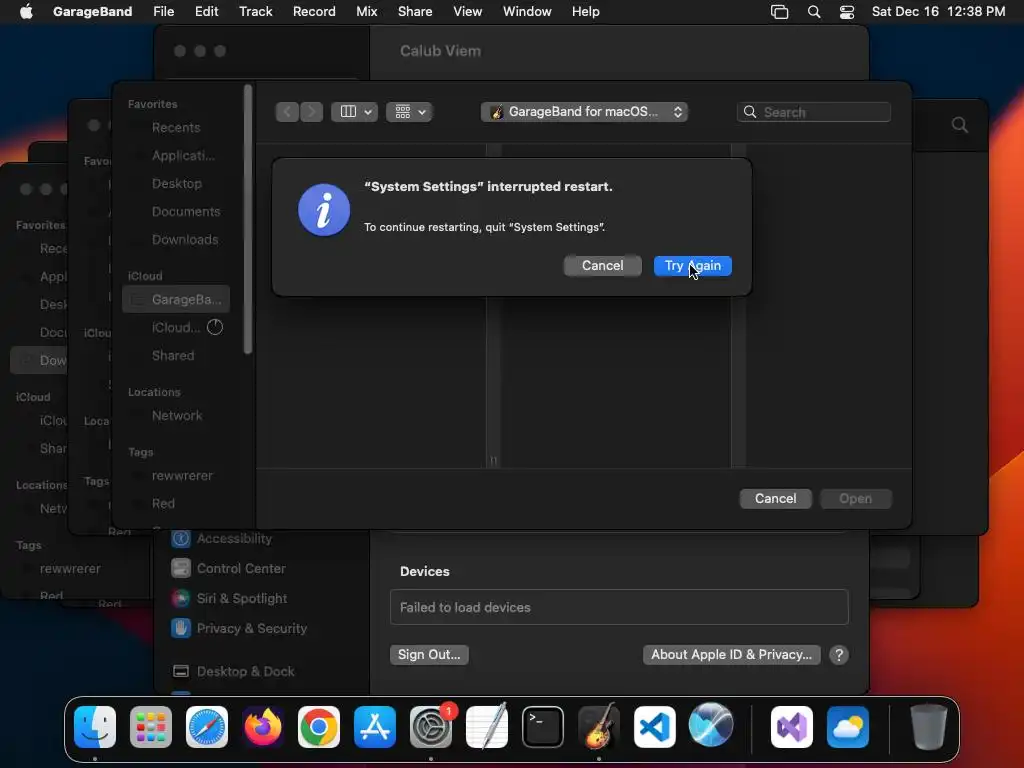This screenshot has height=768, width=1024.
Task: Open the GarageBand app menu
Action: (92, 12)
